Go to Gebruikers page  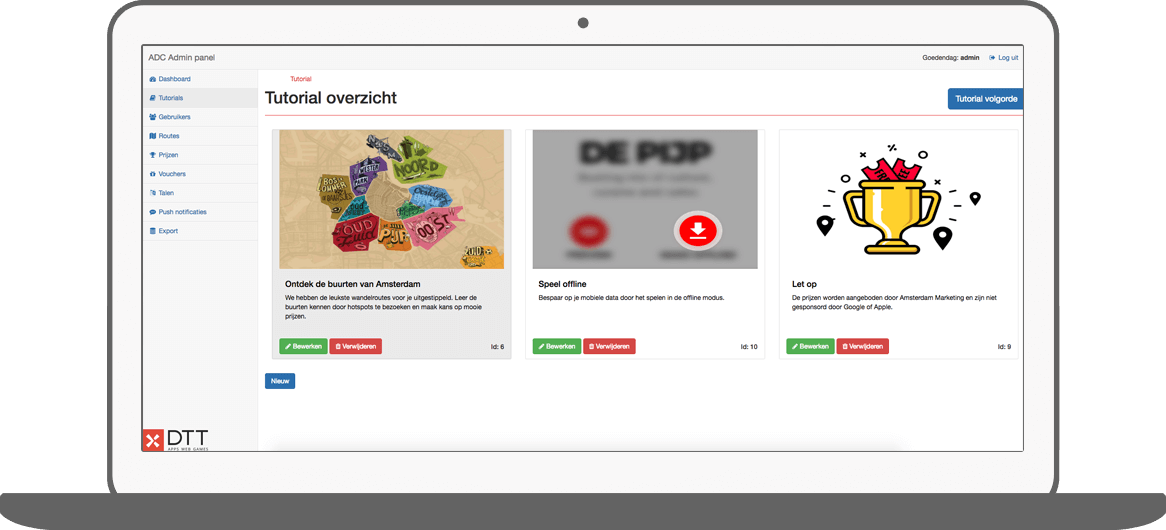pyautogui.click(x=200, y=117)
